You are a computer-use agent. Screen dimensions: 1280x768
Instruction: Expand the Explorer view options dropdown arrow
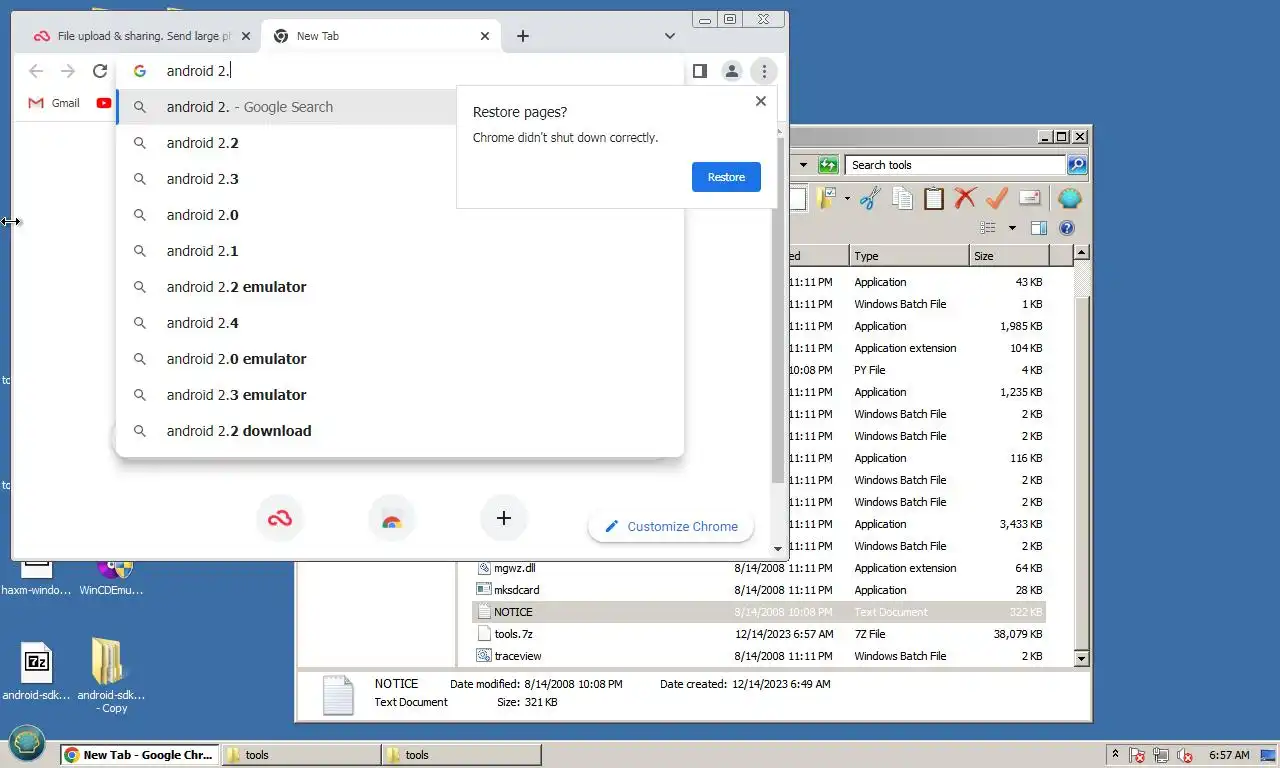[x=1012, y=228]
